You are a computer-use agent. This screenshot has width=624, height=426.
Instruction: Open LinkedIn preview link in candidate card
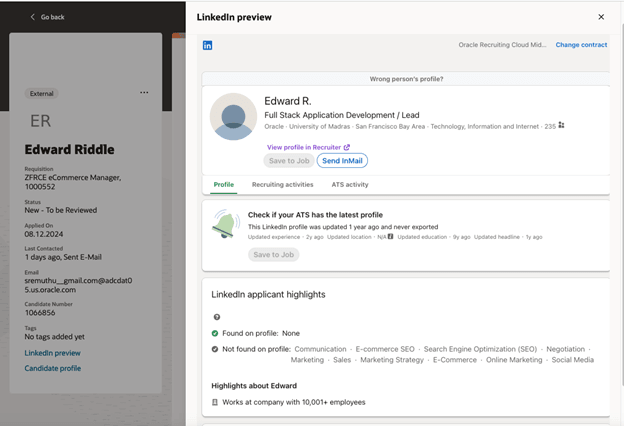(53, 353)
